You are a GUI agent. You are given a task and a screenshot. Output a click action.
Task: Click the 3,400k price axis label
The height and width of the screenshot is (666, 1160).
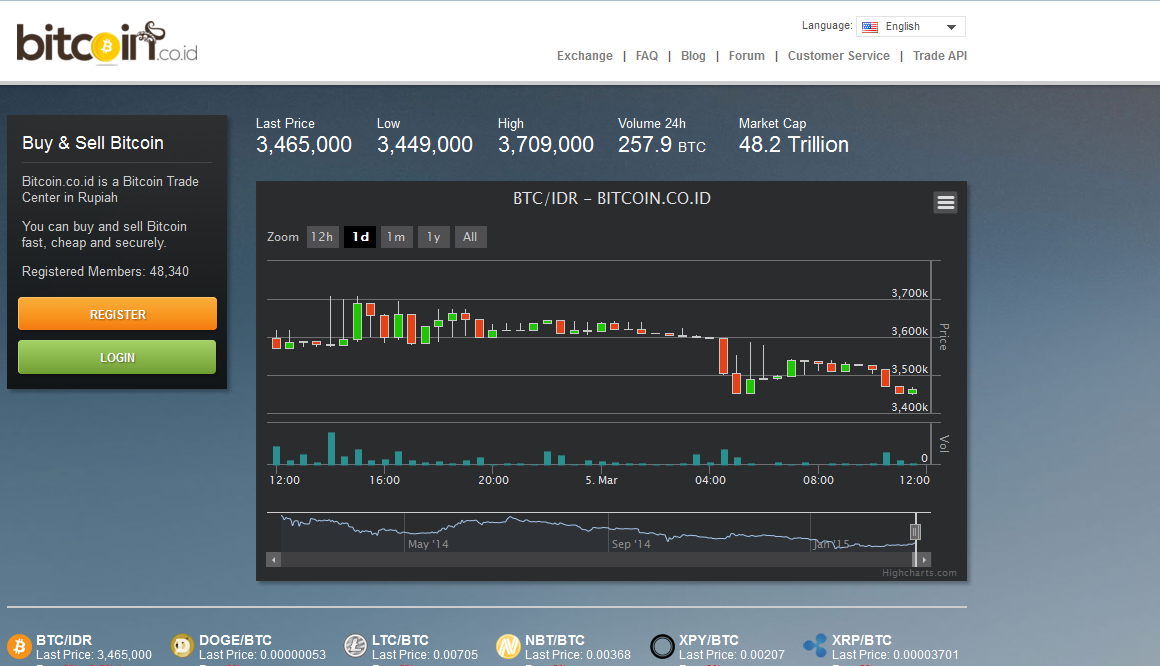909,407
